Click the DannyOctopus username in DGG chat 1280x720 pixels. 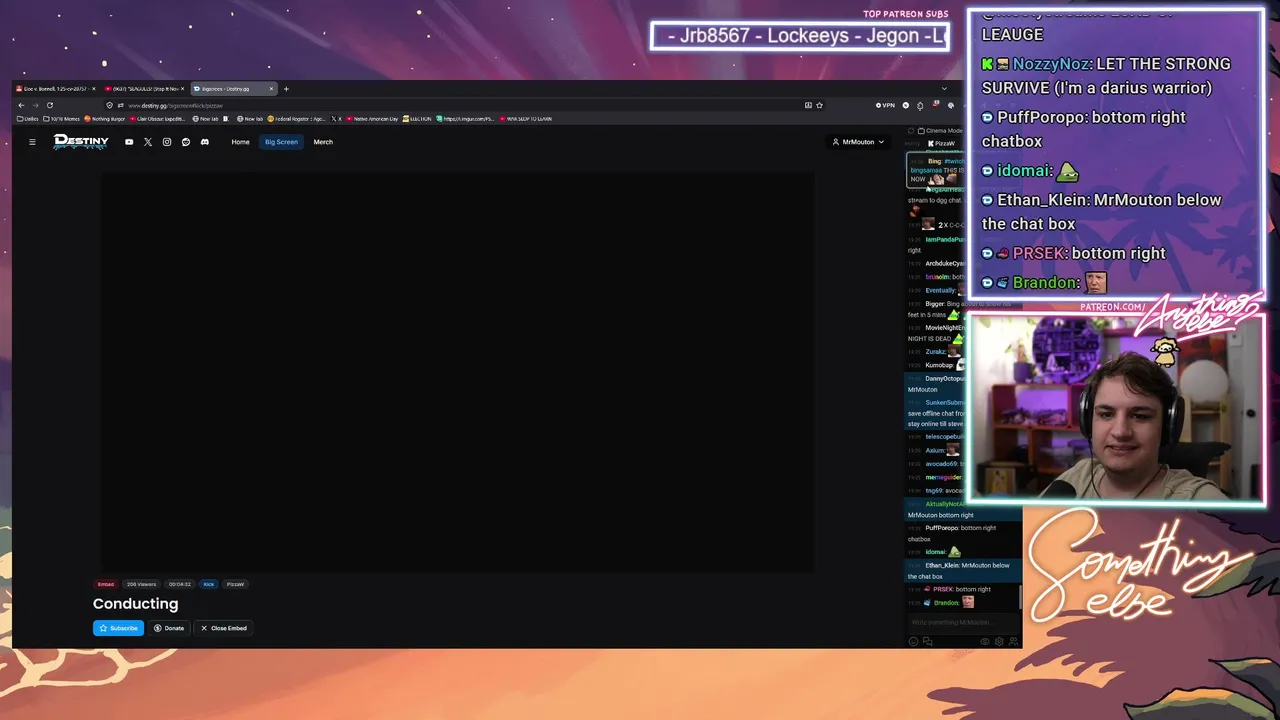(945, 379)
